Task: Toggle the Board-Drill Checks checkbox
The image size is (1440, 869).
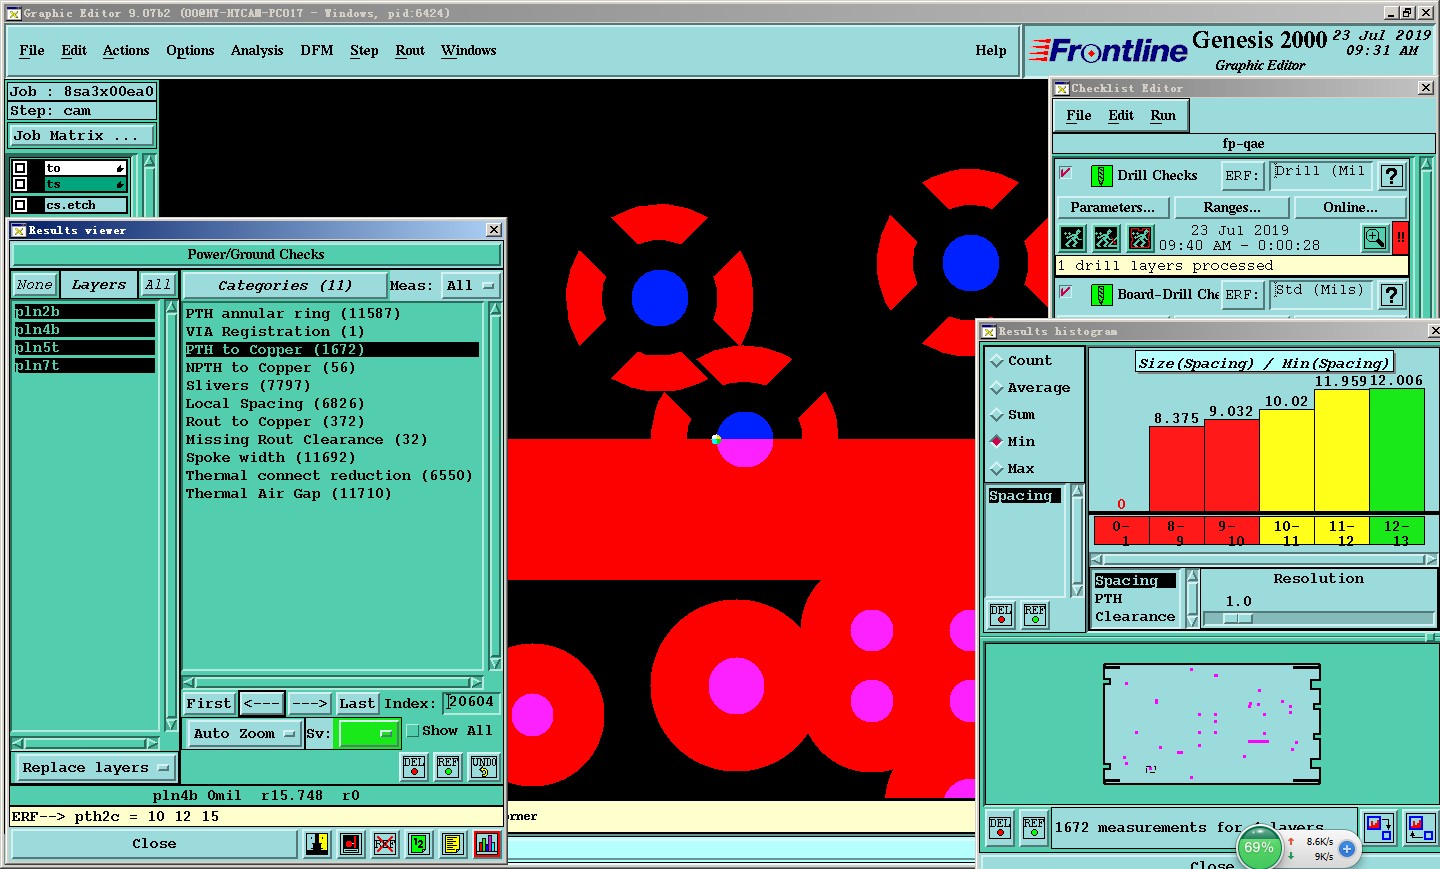Action: click(1066, 292)
